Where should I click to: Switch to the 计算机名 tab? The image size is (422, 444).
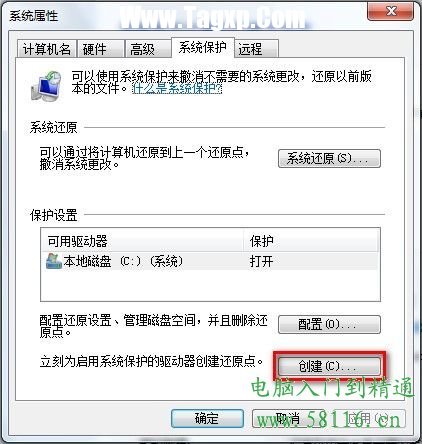47,49
